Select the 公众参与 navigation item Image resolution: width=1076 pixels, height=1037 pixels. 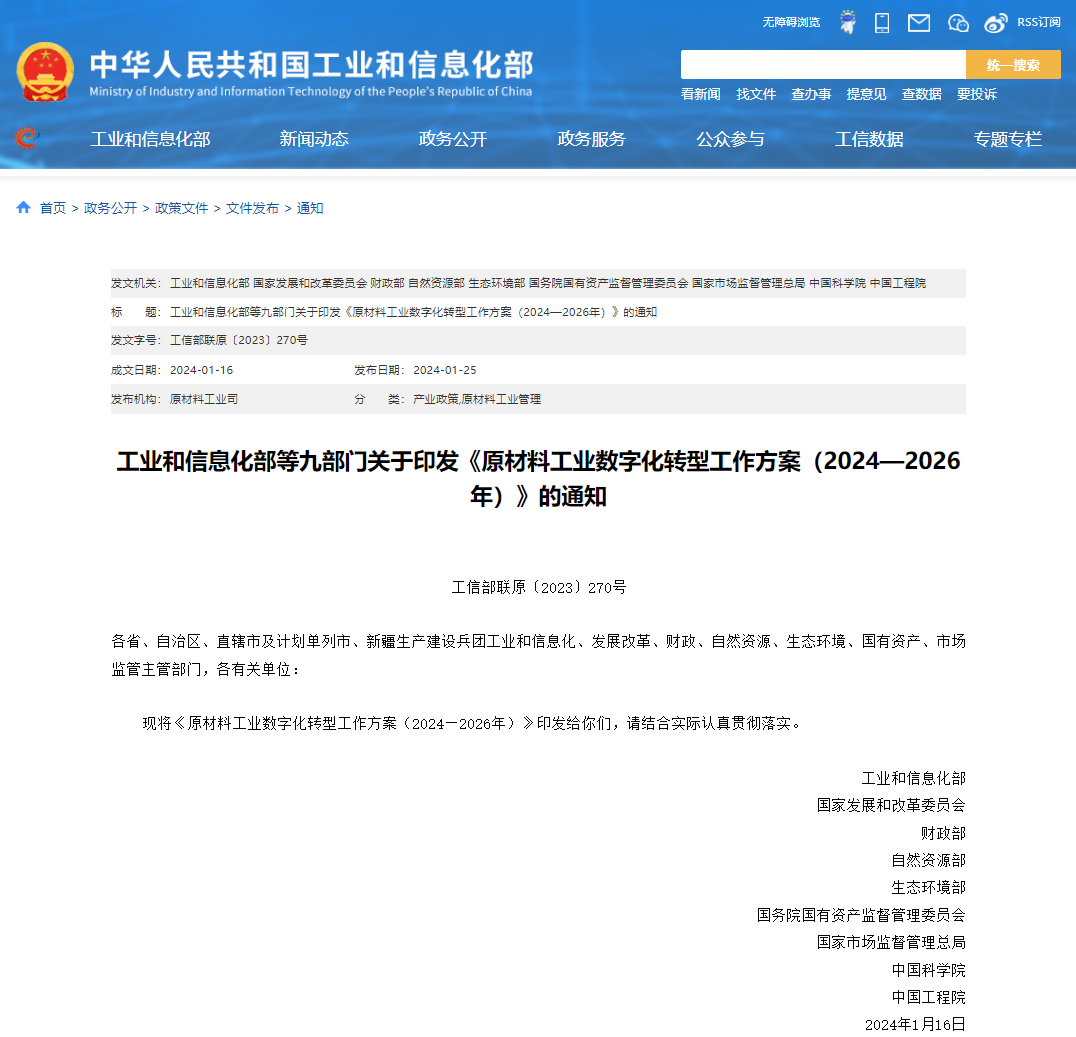730,139
